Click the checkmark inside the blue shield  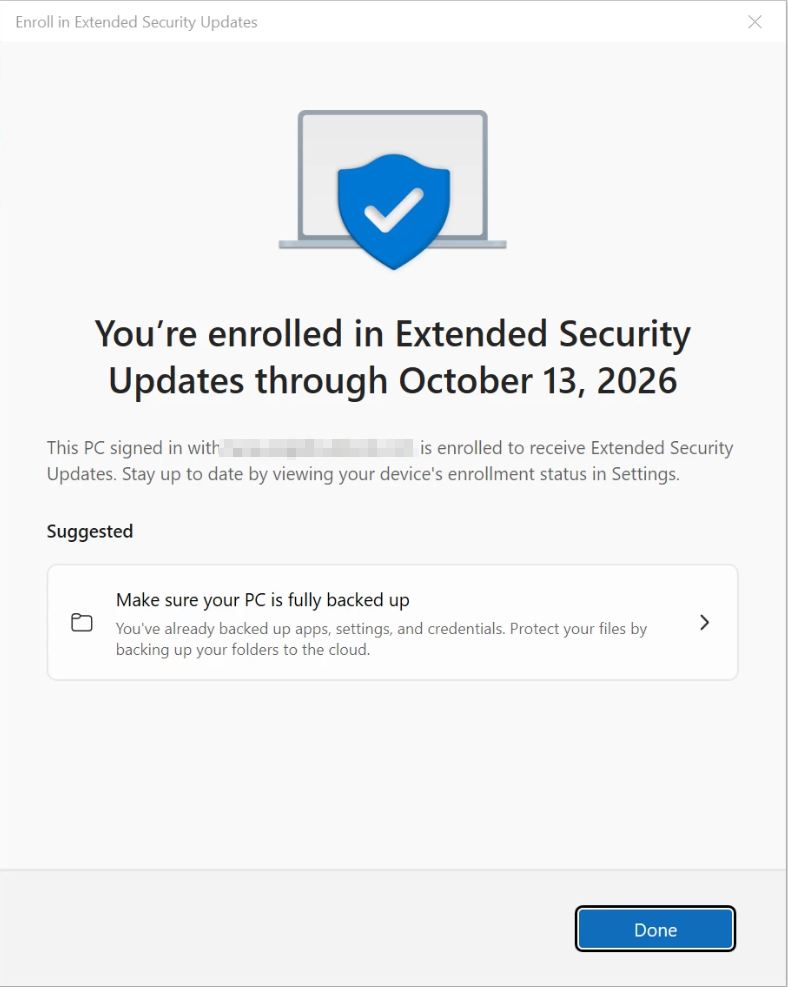point(395,208)
